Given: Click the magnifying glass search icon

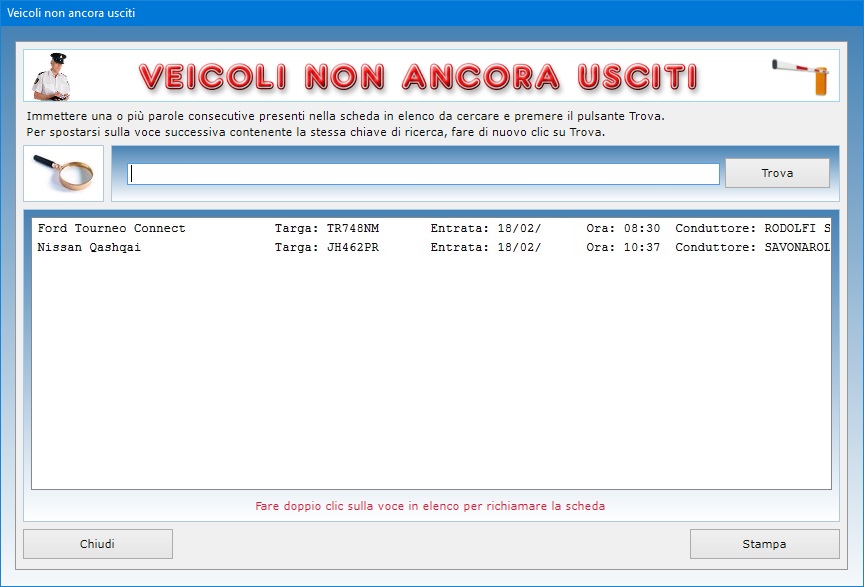Looking at the screenshot, I should [x=63, y=173].
